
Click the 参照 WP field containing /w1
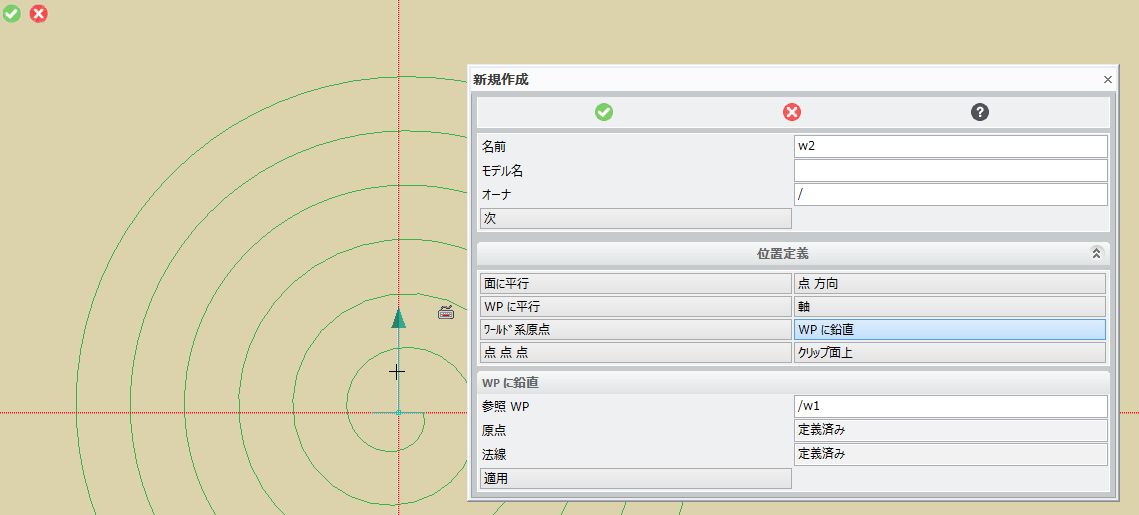tap(951, 406)
